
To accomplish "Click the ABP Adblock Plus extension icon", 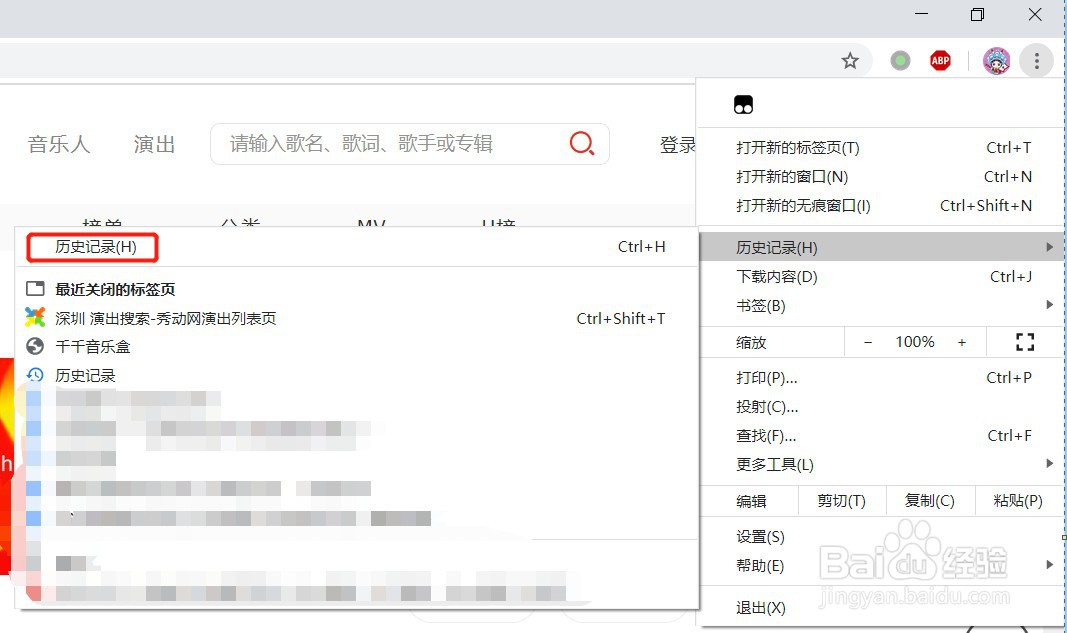I will [940, 60].
